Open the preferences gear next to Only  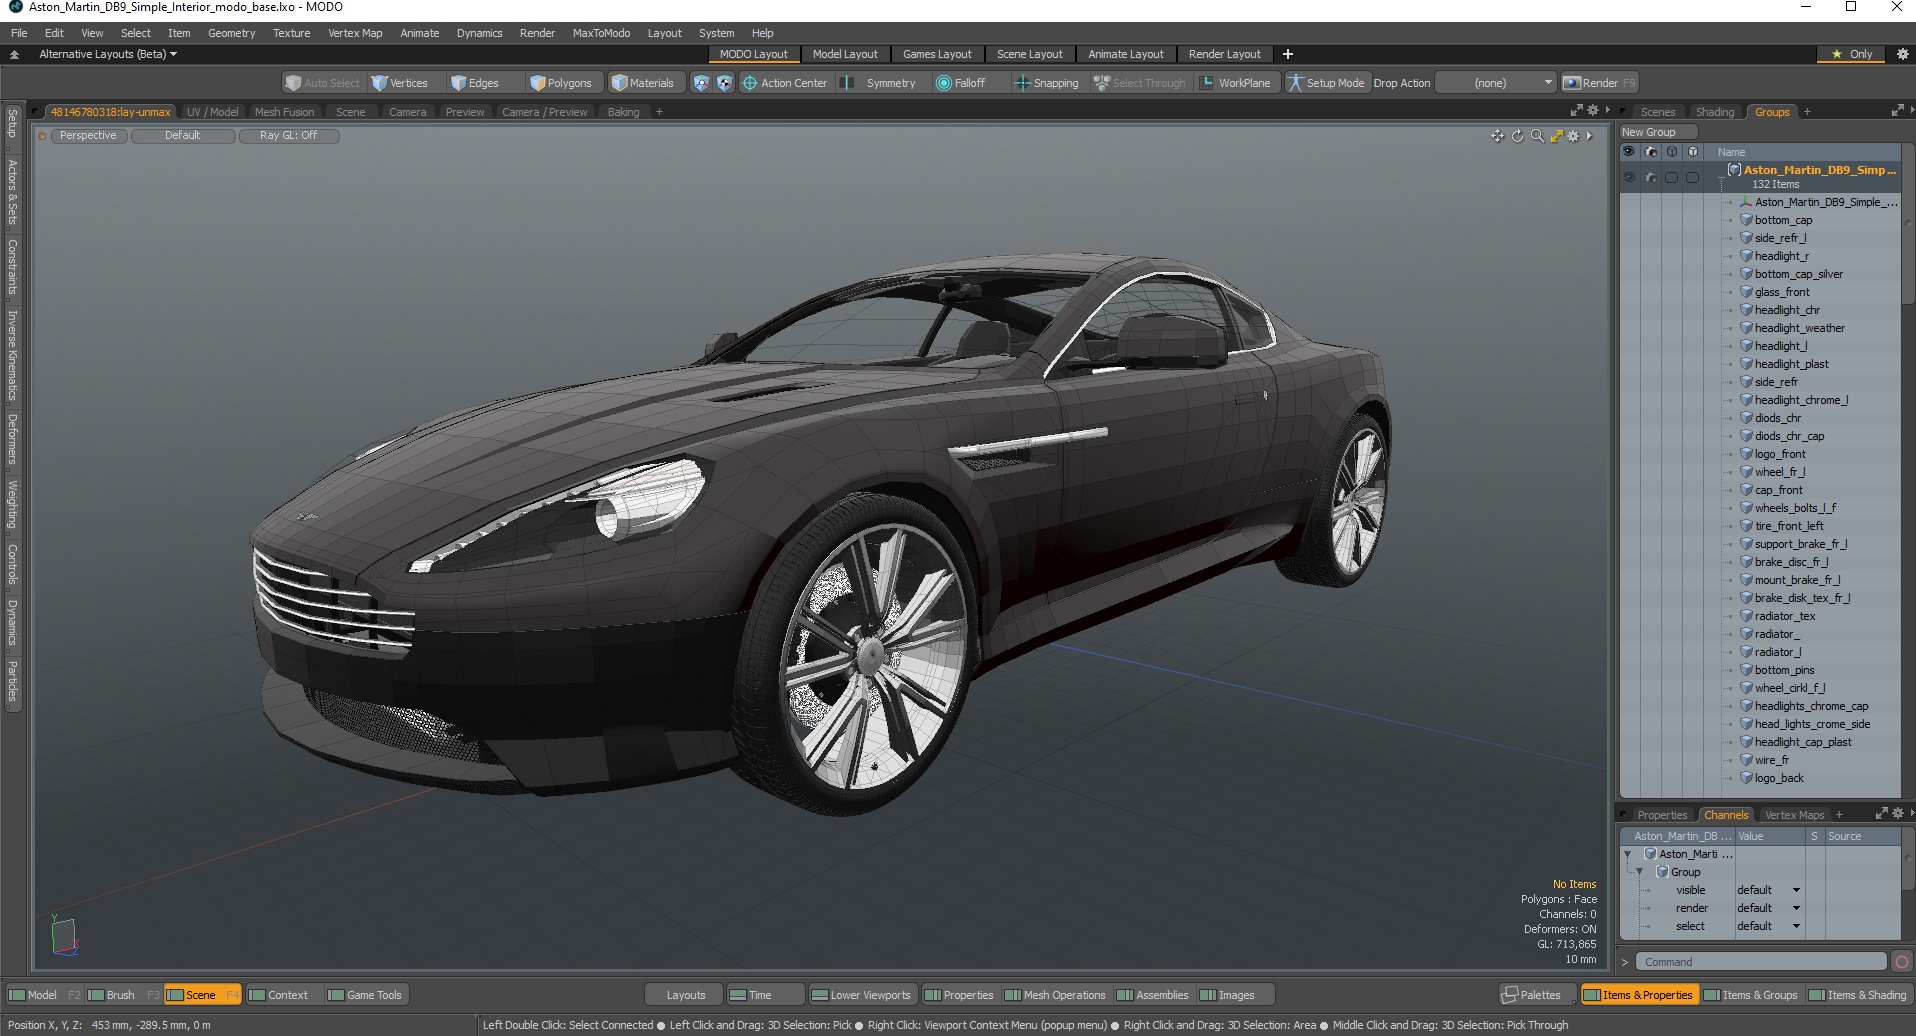[x=1903, y=54]
